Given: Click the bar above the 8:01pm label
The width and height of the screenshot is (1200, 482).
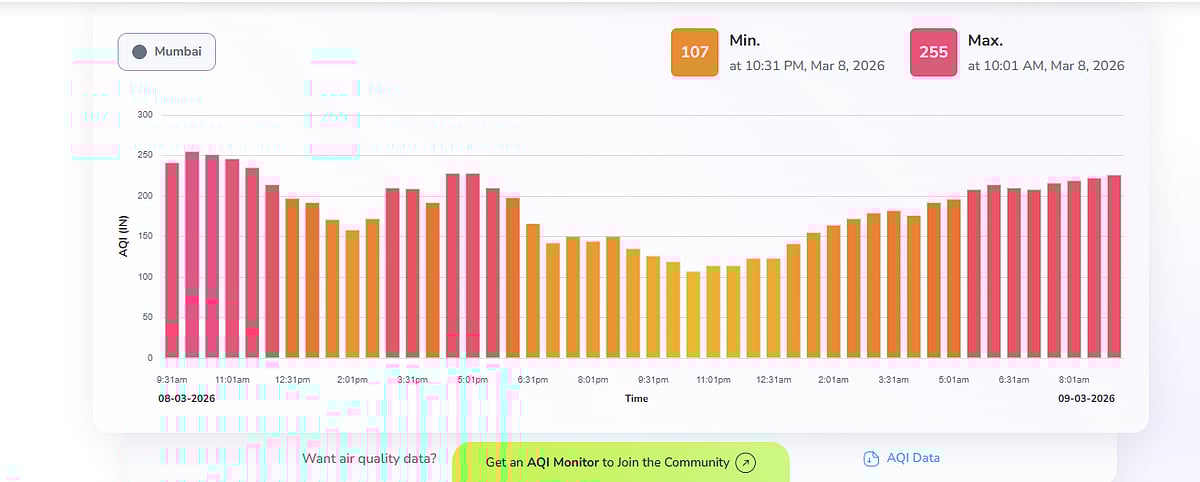Looking at the screenshot, I should (593, 300).
